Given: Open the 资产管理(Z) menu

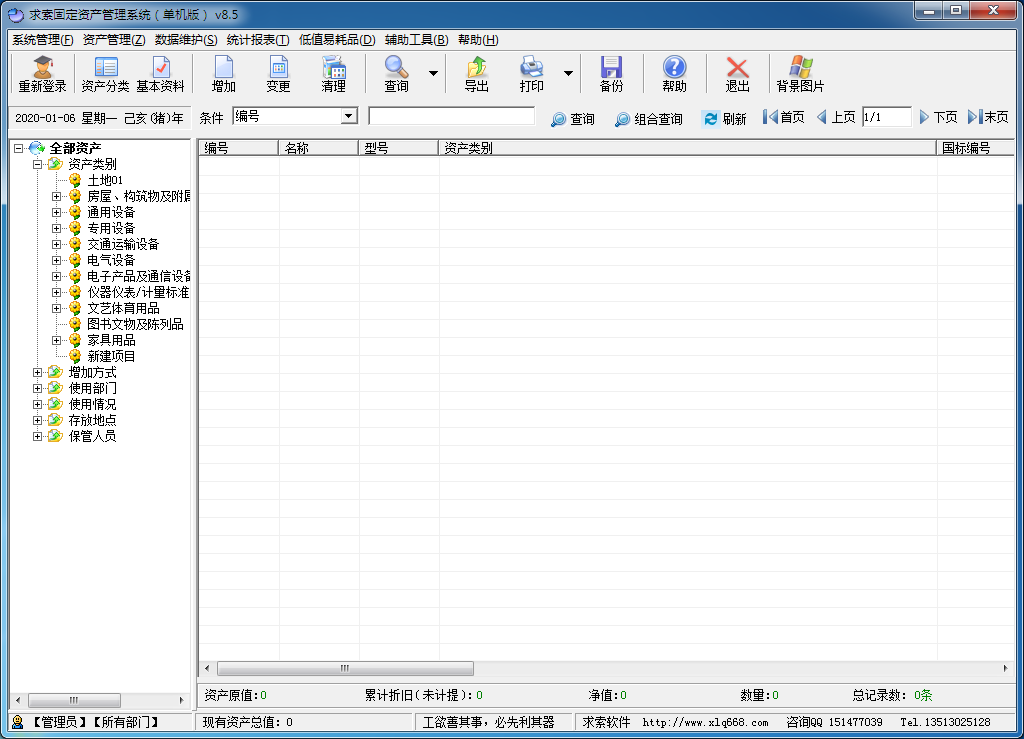Looking at the screenshot, I should tap(114, 40).
